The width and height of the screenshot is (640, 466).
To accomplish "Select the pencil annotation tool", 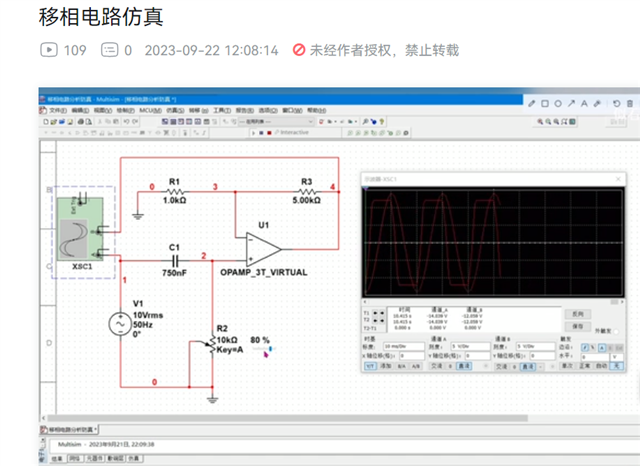I will coord(531,104).
